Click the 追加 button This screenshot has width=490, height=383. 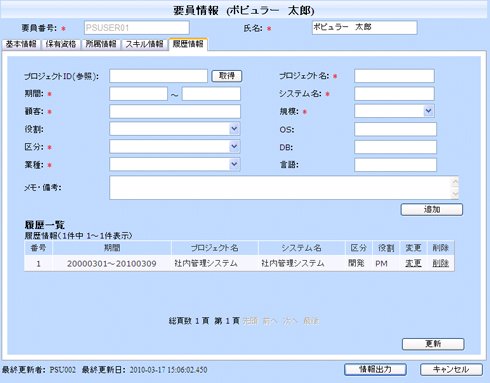click(432, 210)
